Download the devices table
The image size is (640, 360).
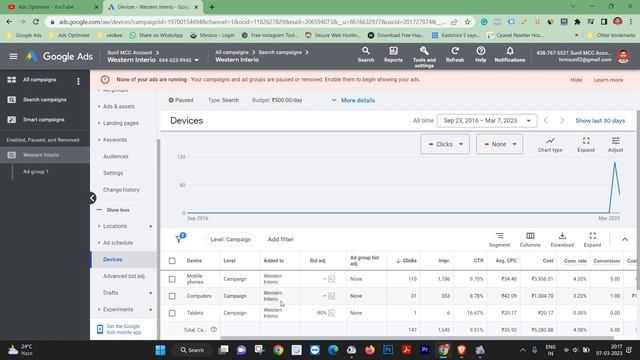click(x=562, y=240)
